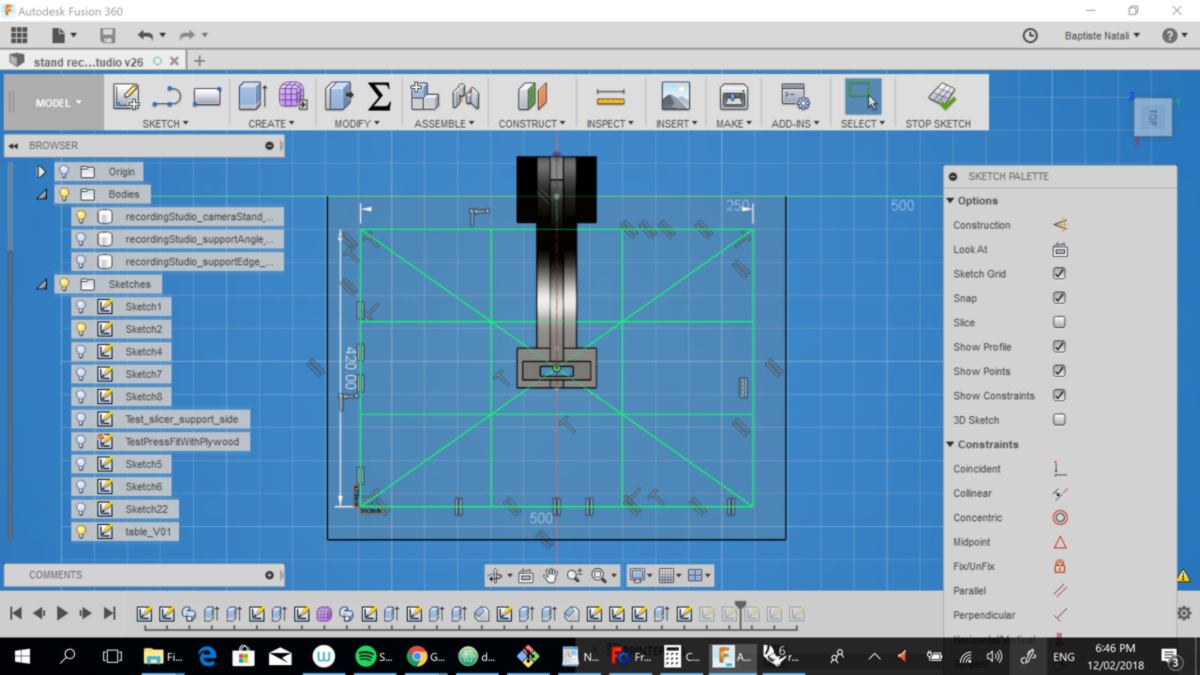Collapse the Options section of Sketch Palette

(951, 201)
